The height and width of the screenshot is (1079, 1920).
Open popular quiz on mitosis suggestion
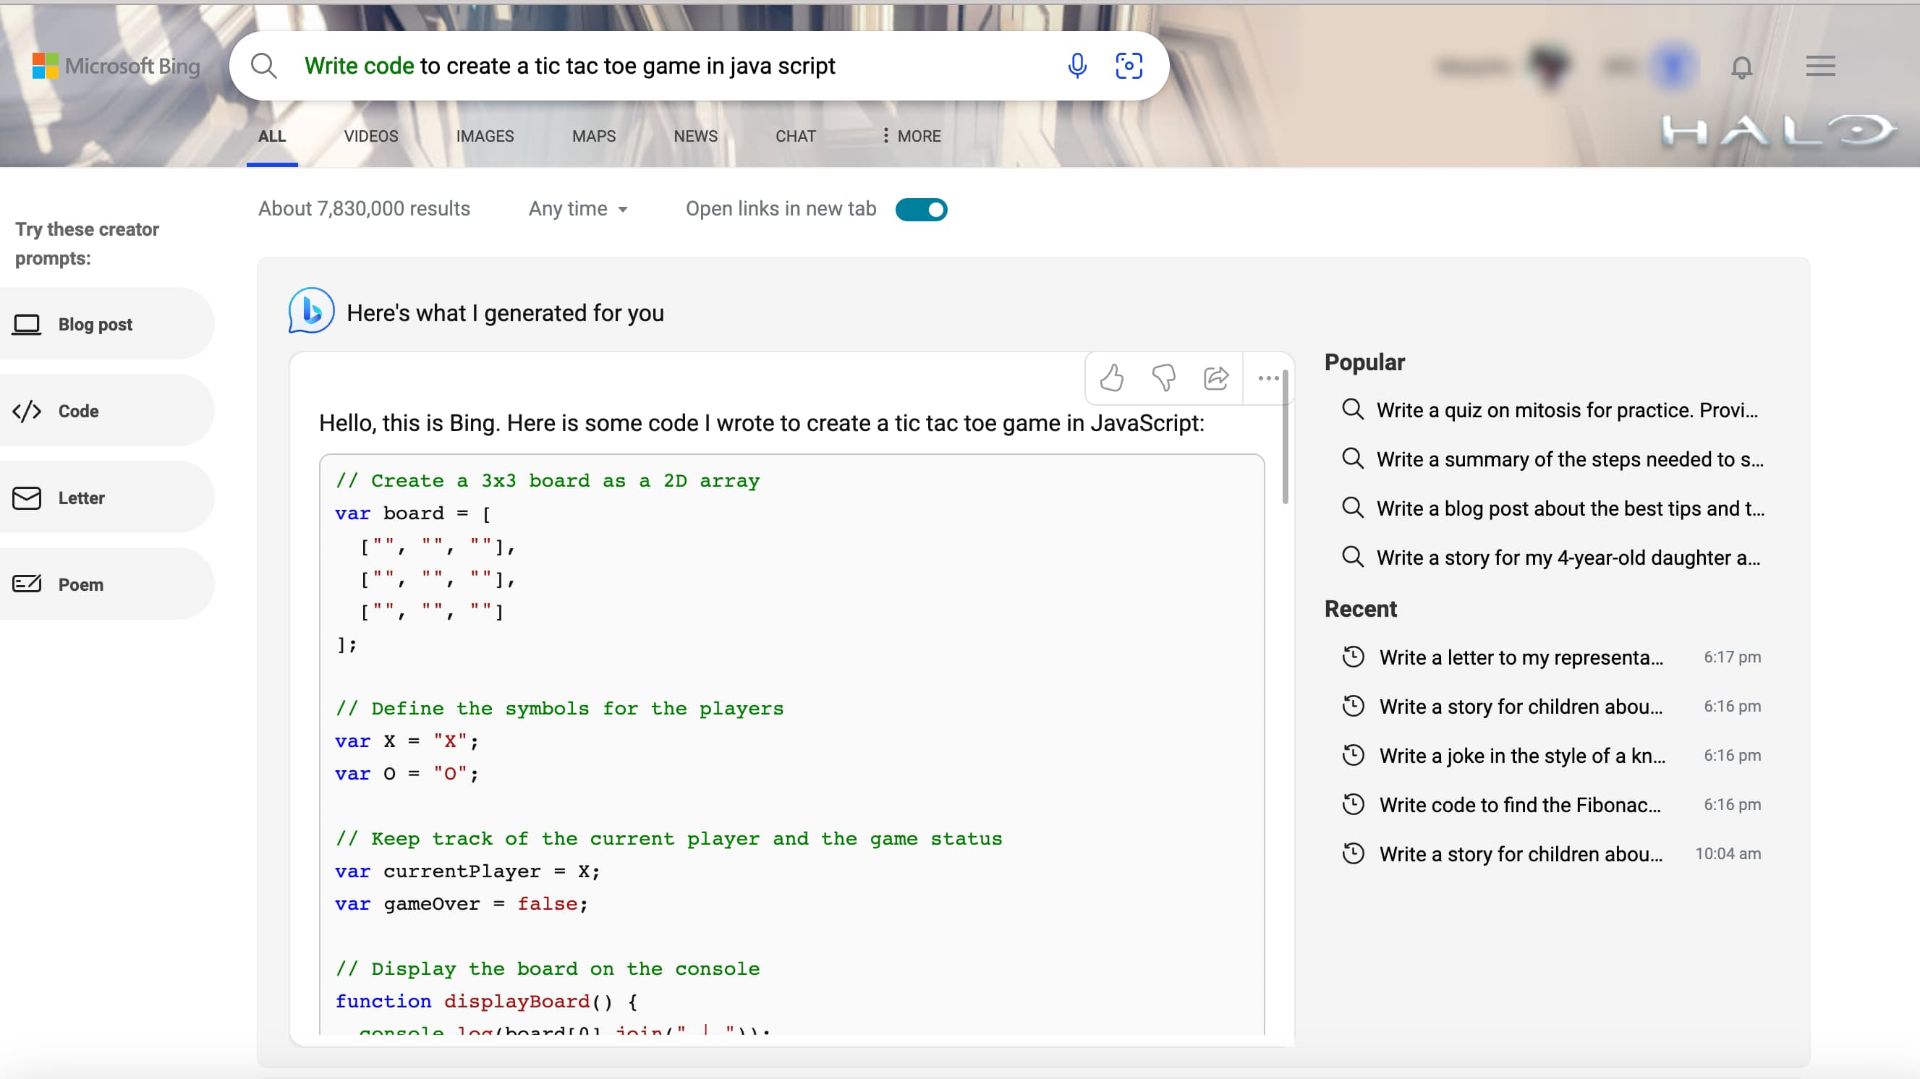1566,410
